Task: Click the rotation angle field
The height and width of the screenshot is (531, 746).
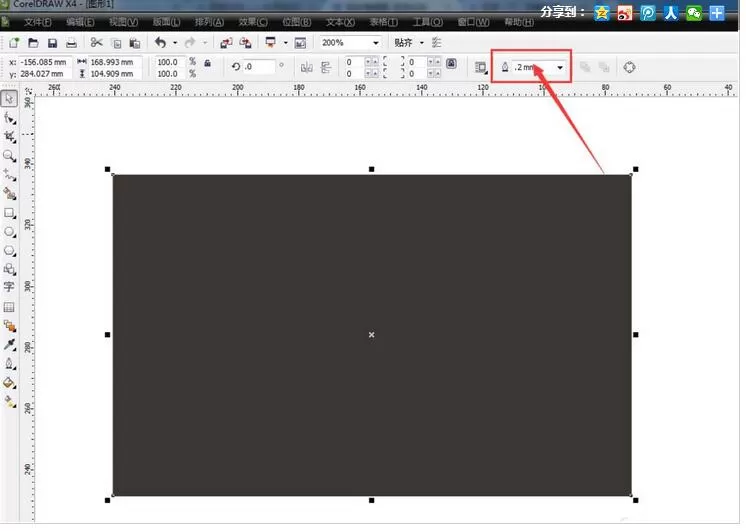Action: (259, 67)
